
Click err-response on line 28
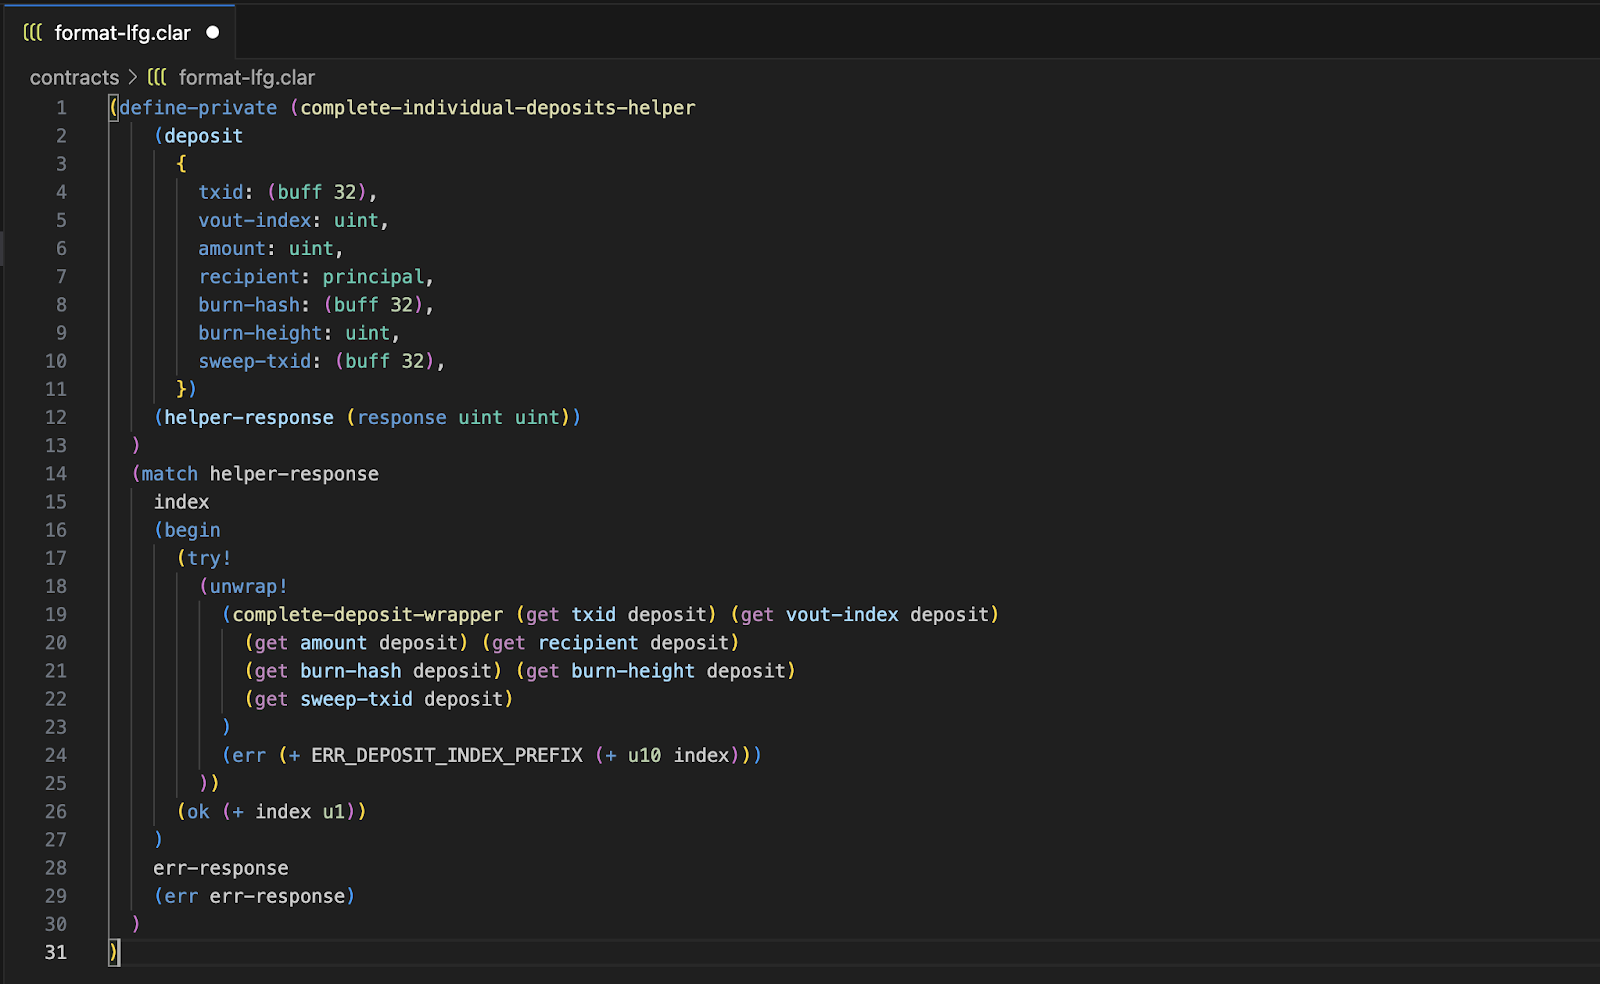tap(221, 868)
